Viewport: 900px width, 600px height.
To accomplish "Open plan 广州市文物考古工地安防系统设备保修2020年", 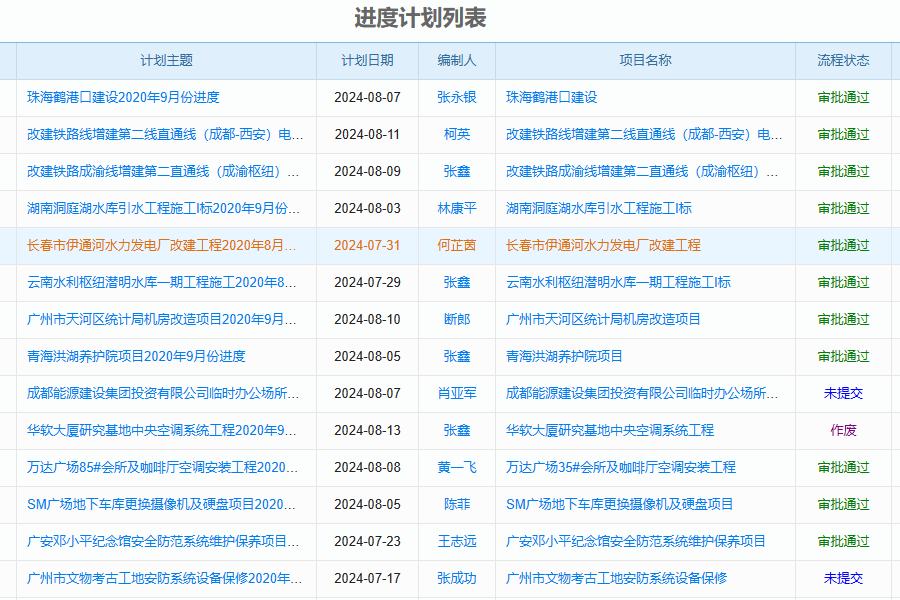I will [165, 579].
